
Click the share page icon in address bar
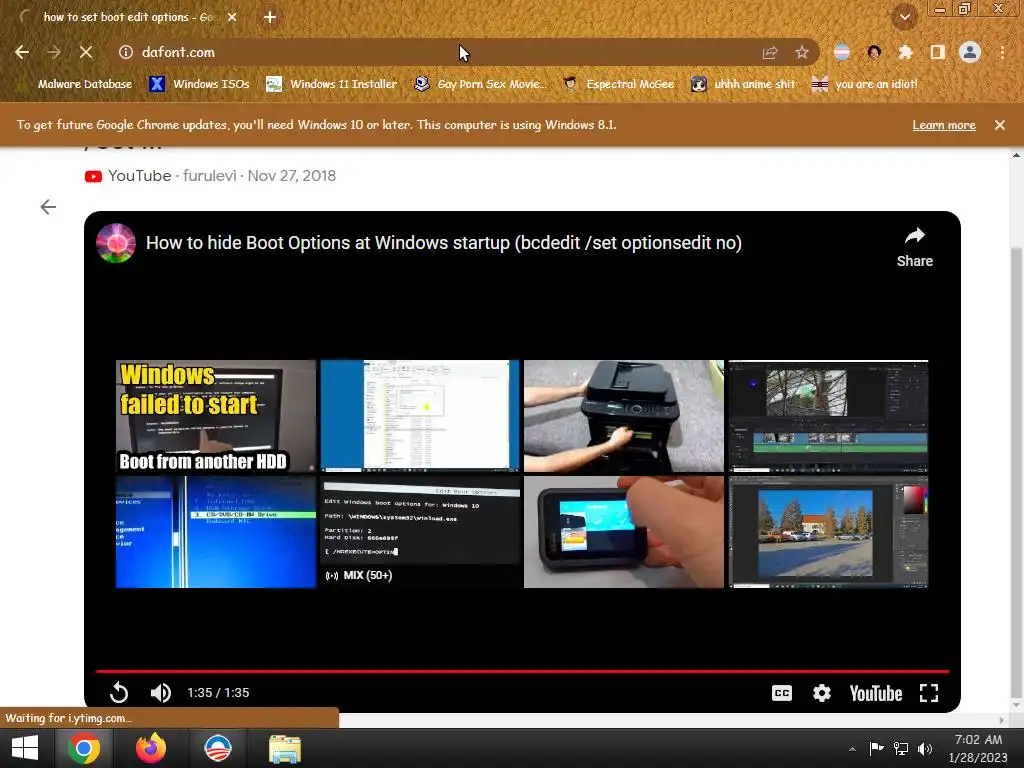click(x=770, y=52)
